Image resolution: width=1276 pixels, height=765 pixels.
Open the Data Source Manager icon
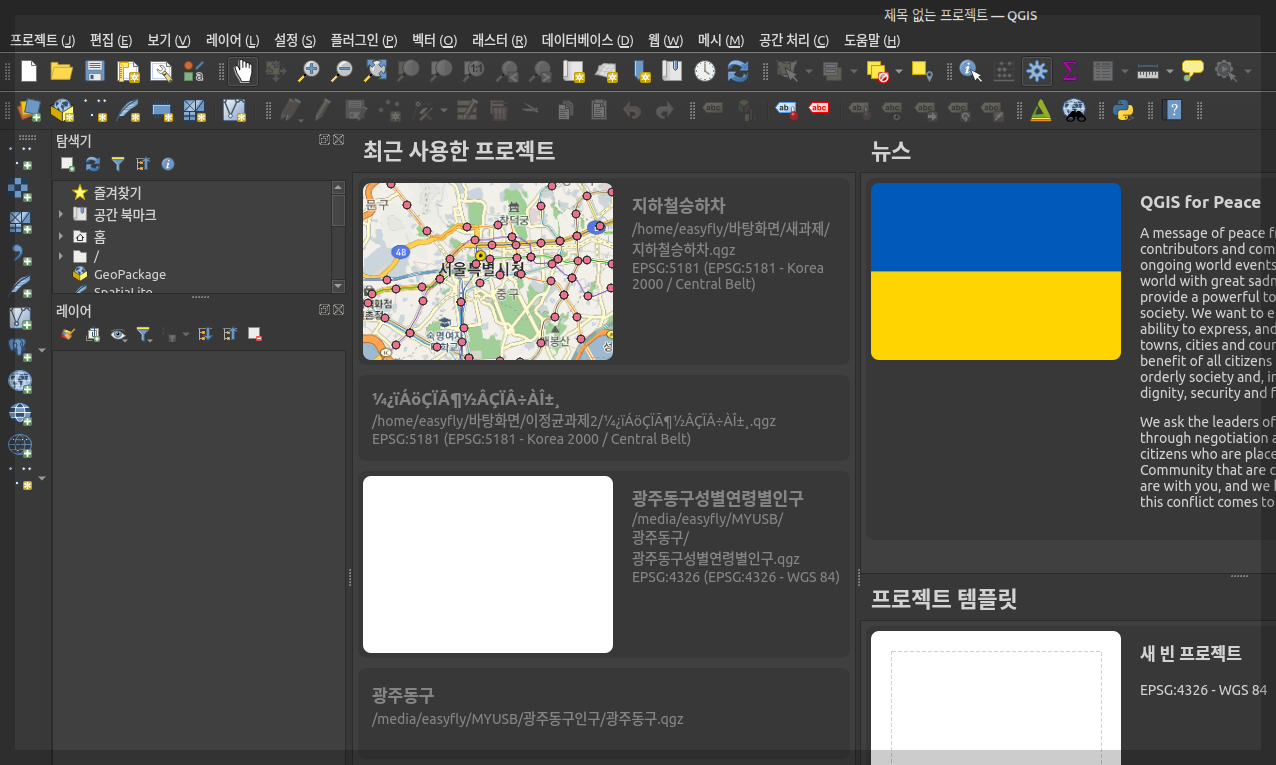[x=29, y=109]
